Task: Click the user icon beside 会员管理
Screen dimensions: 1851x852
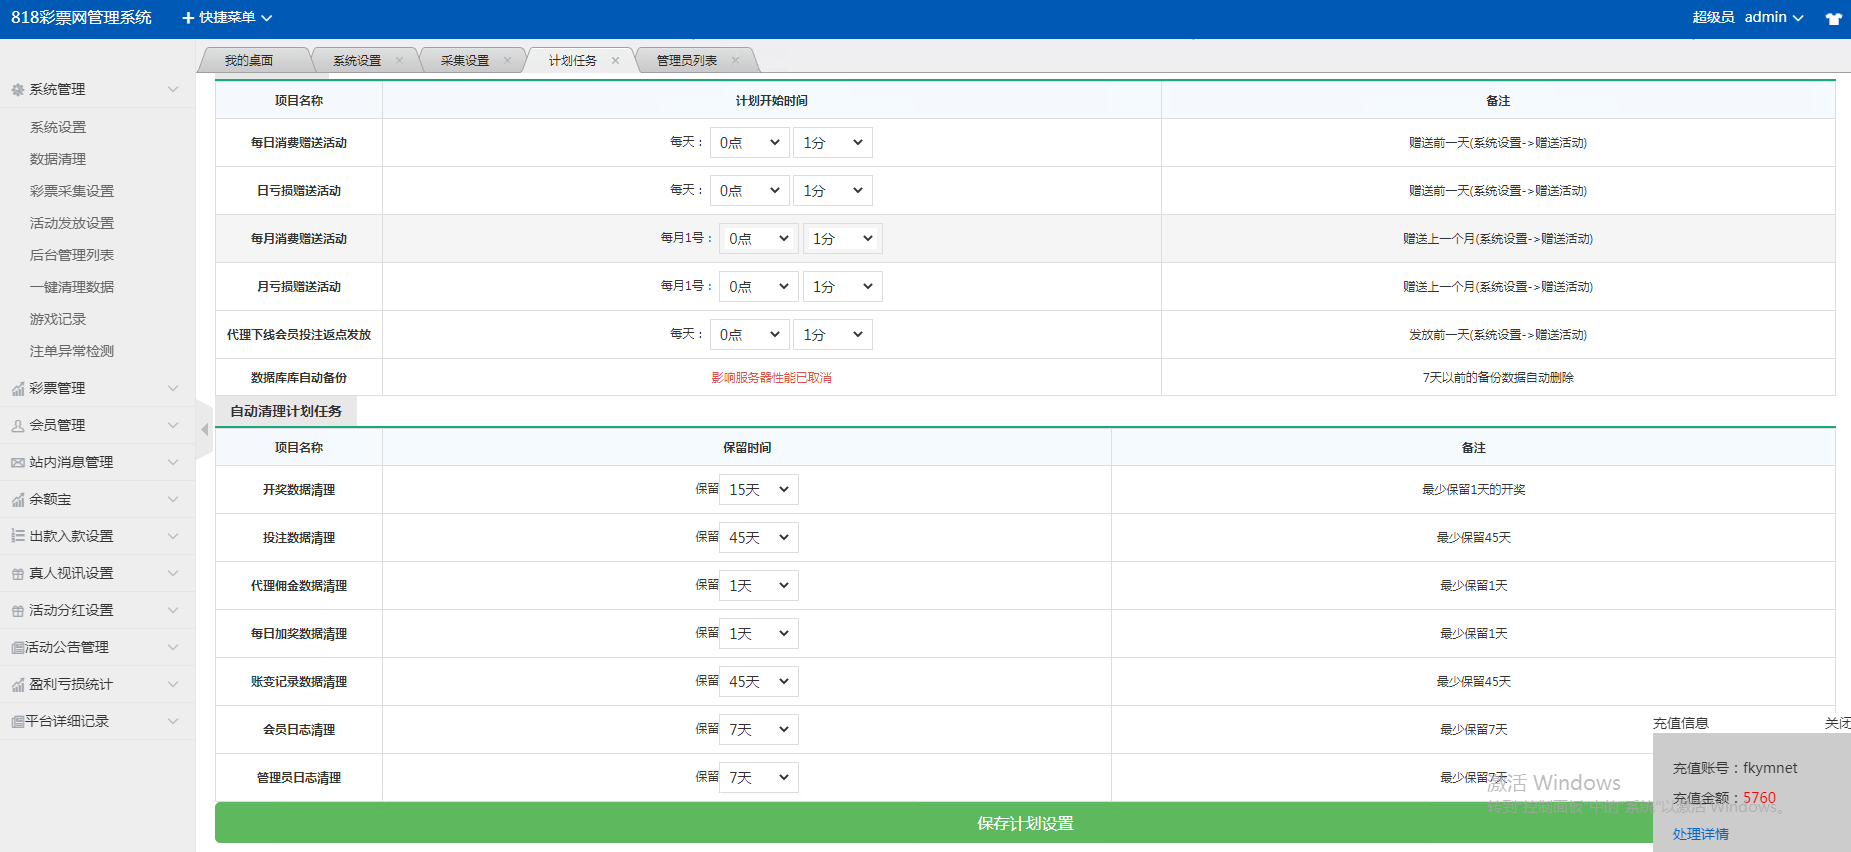Action: pyautogui.click(x=17, y=426)
